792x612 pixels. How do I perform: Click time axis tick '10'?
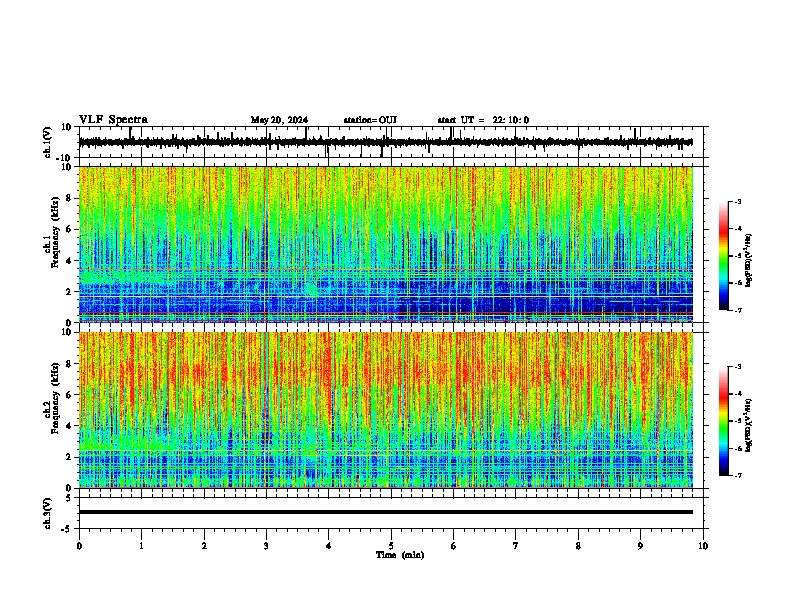[x=703, y=546]
